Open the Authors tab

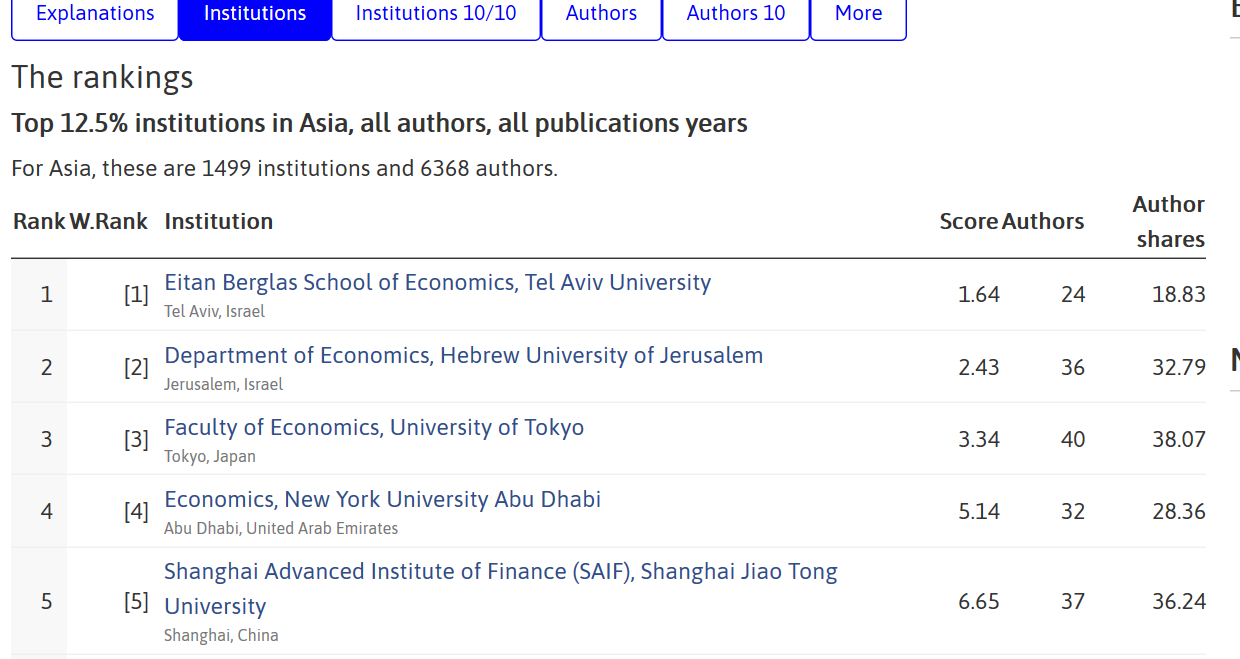(x=601, y=15)
